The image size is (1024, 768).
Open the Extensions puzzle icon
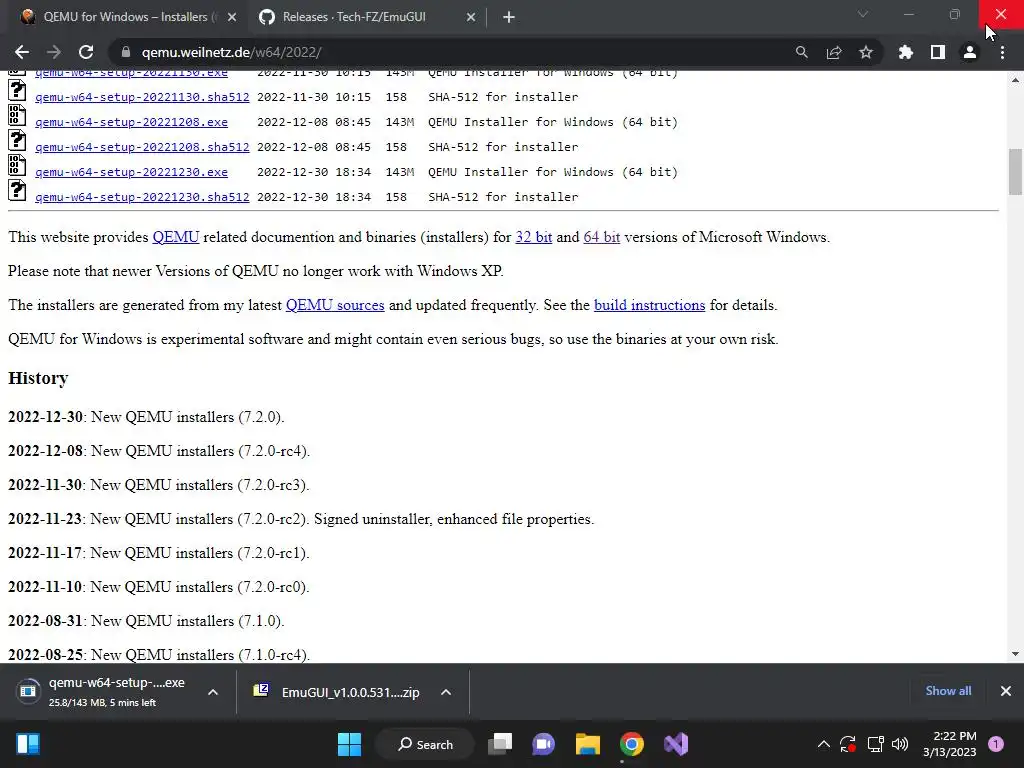click(x=905, y=52)
